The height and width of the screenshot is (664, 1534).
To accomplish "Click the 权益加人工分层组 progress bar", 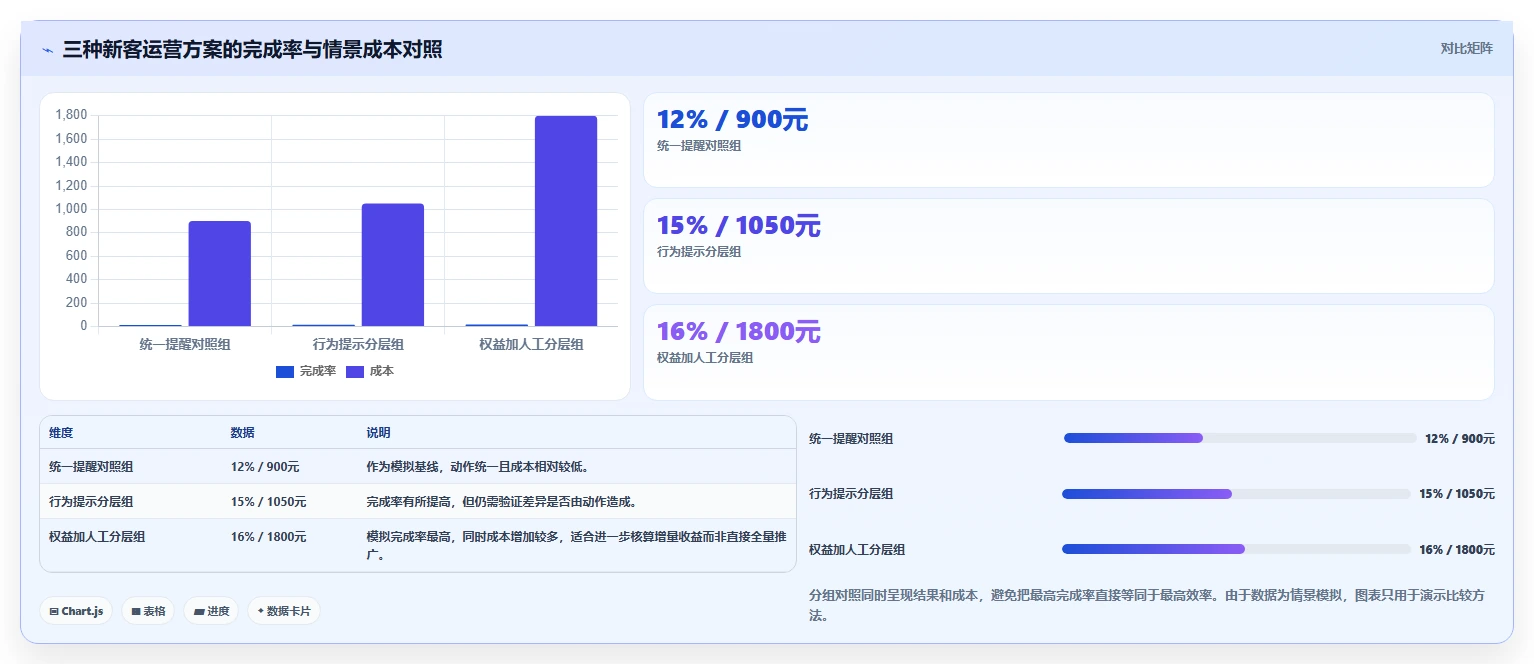I will 1236,549.
